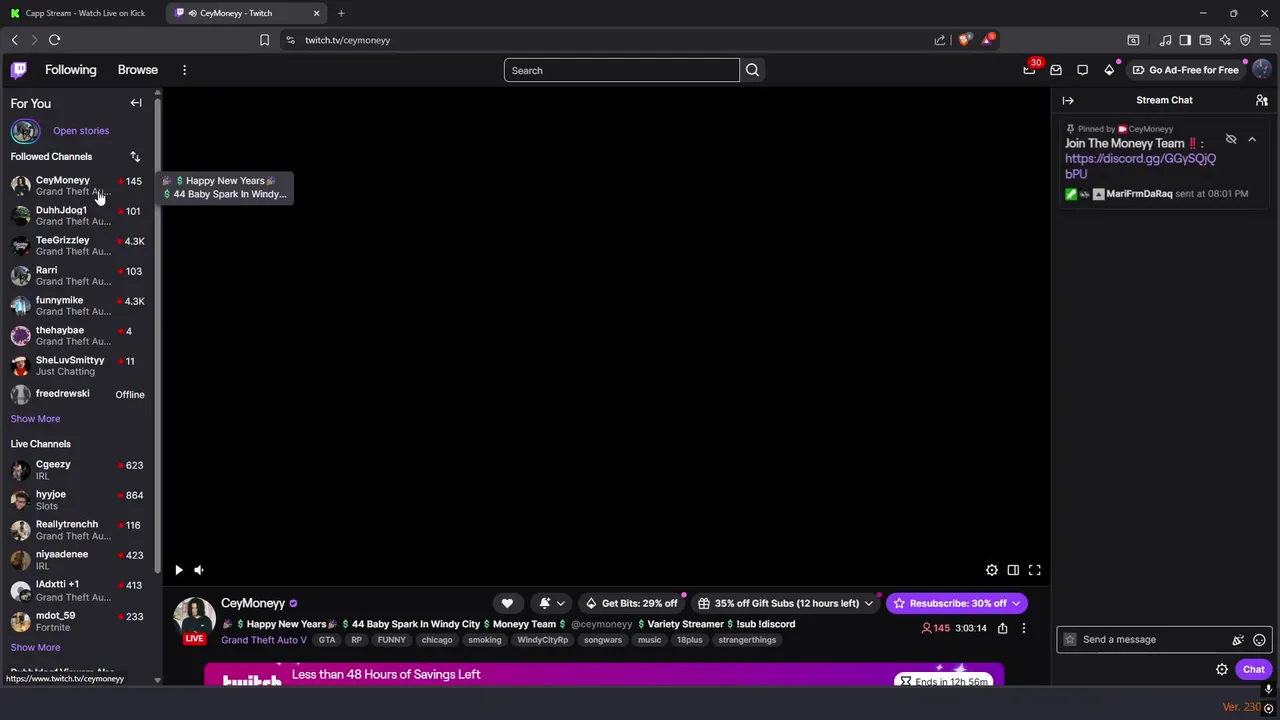This screenshot has width=1280, height=720.
Task: Open the emote picker in chat
Action: pyautogui.click(x=1259, y=640)
